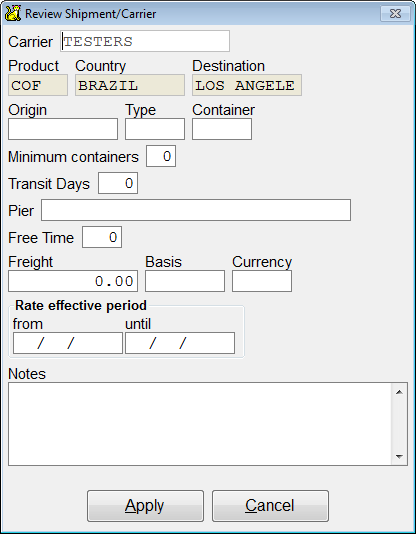Click the Minimum containers value box
416x534 pixels.
tap(161, 156)
